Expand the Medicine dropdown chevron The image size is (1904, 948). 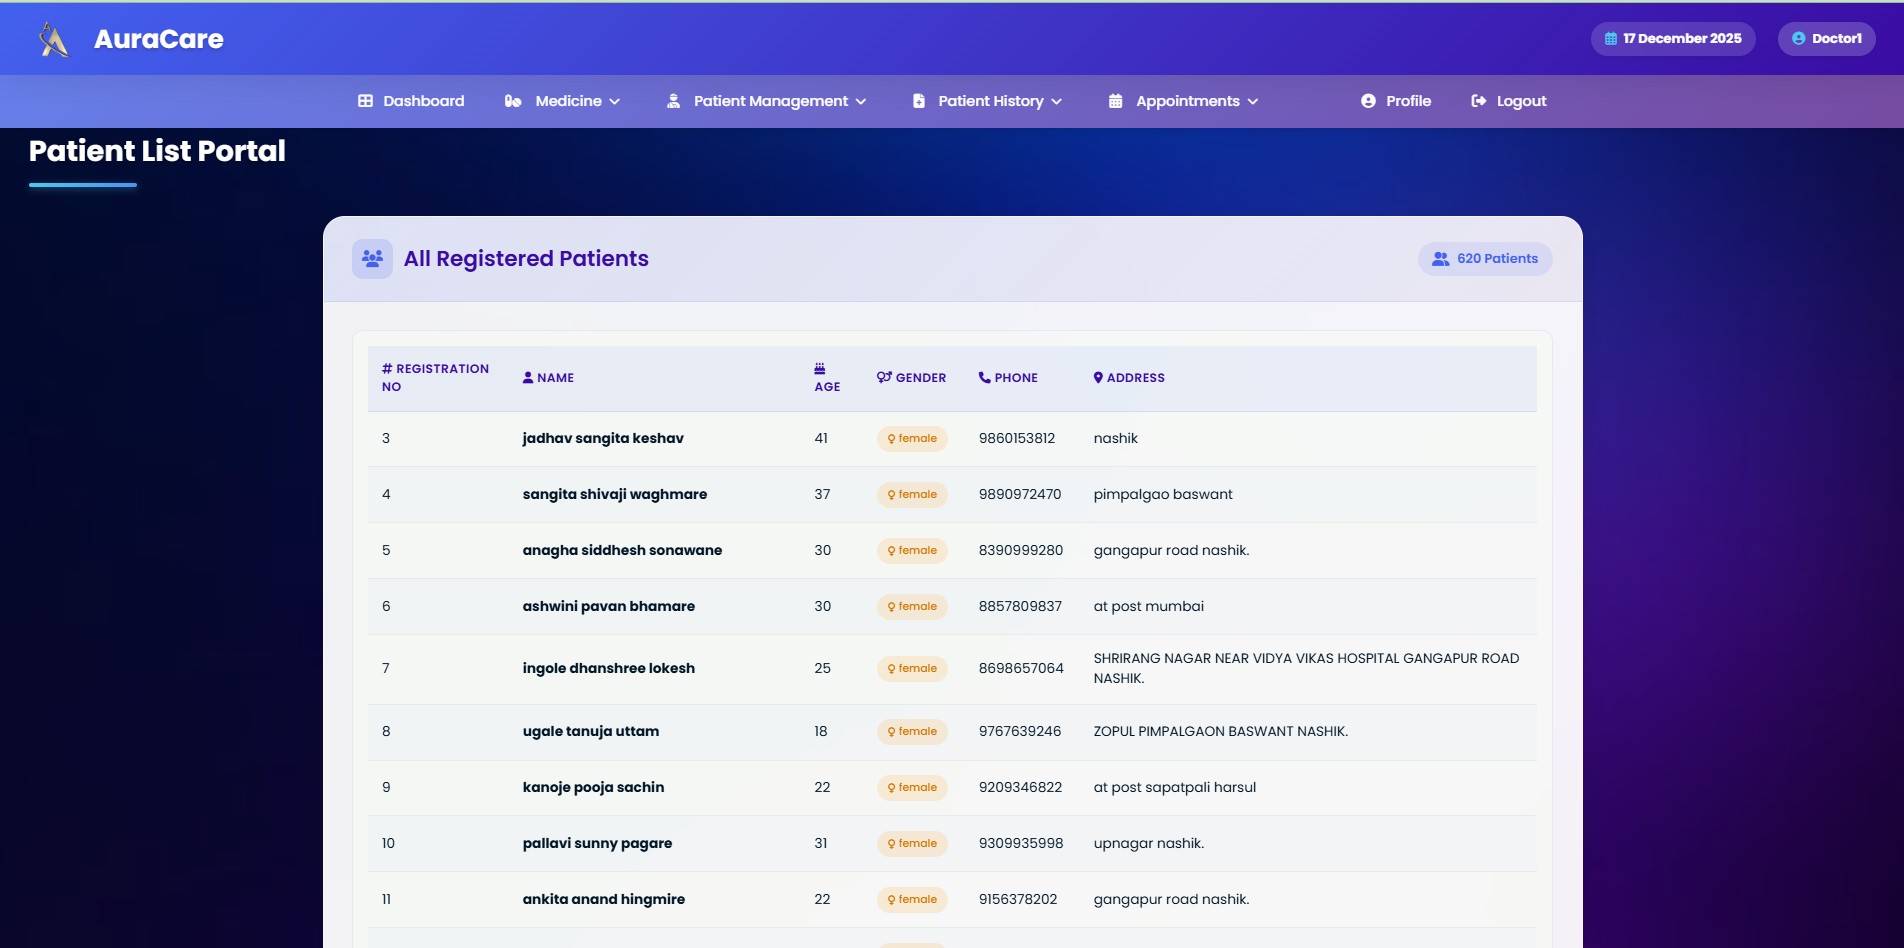(615, 102)
